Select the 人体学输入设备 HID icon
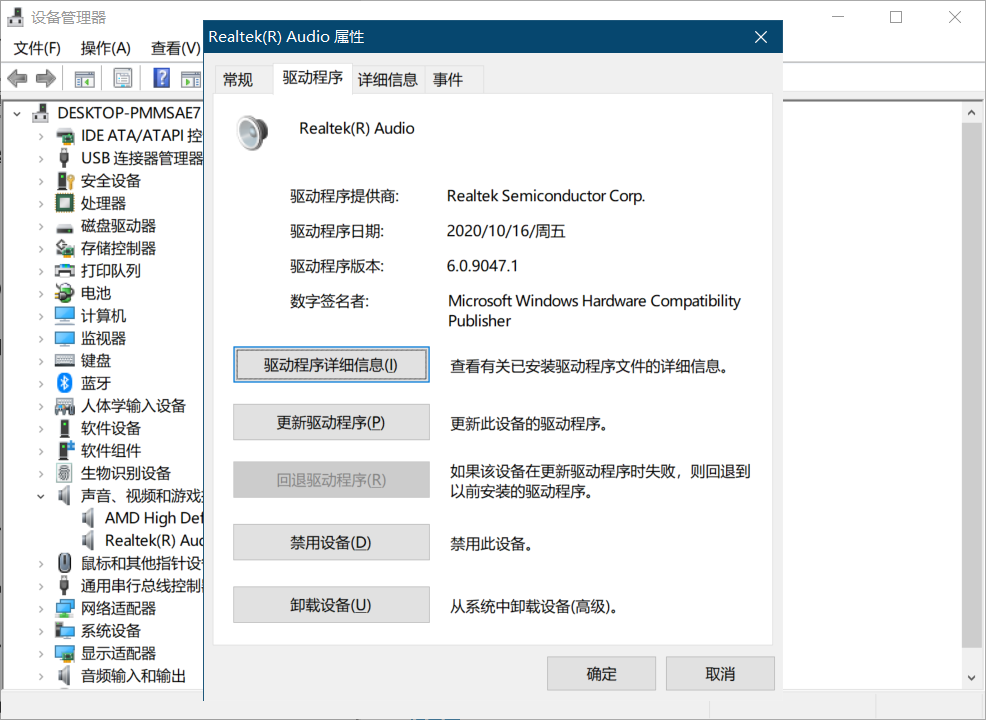The image size is (986, 720). [65, 406]
